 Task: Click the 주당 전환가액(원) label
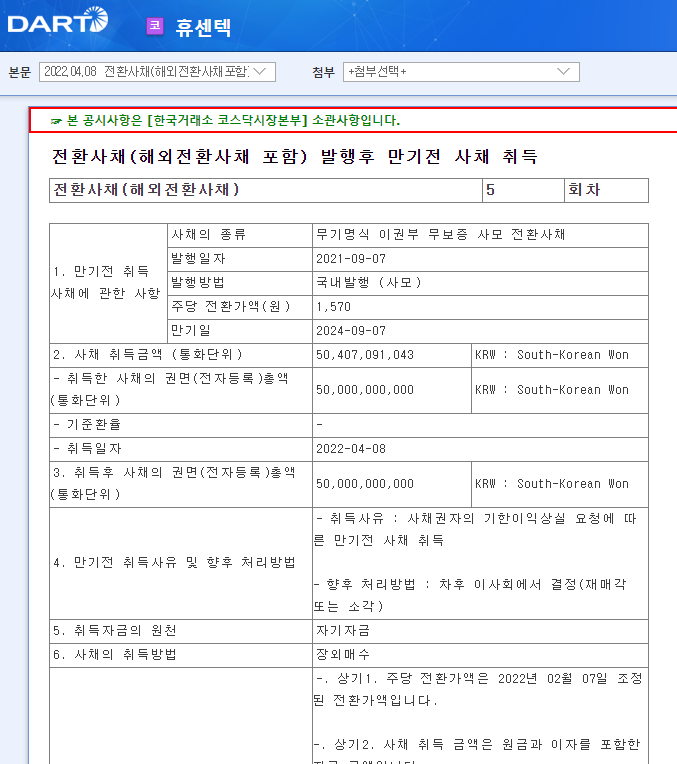coord(231,306)
